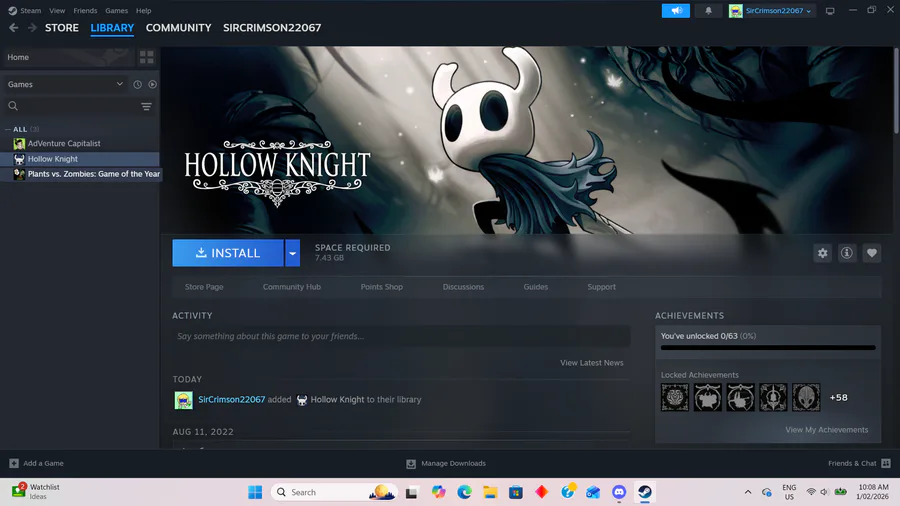Go forward with the right arrow
Image resolution: width=900 pixels, height=506 pixels.
pyautogui.click(x=32, y=28)
